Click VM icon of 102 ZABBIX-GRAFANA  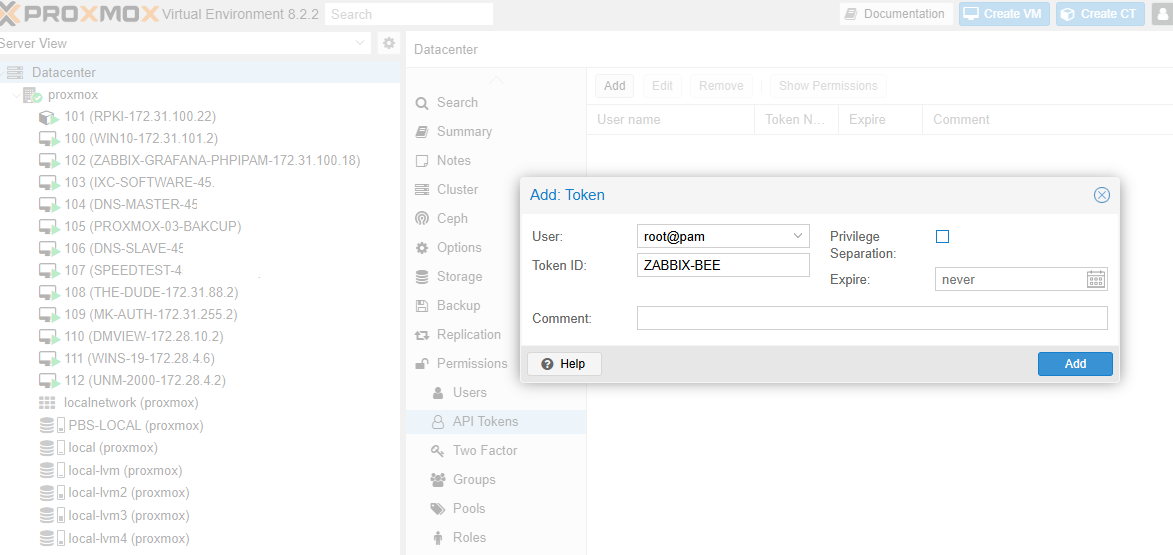[49, 161]
